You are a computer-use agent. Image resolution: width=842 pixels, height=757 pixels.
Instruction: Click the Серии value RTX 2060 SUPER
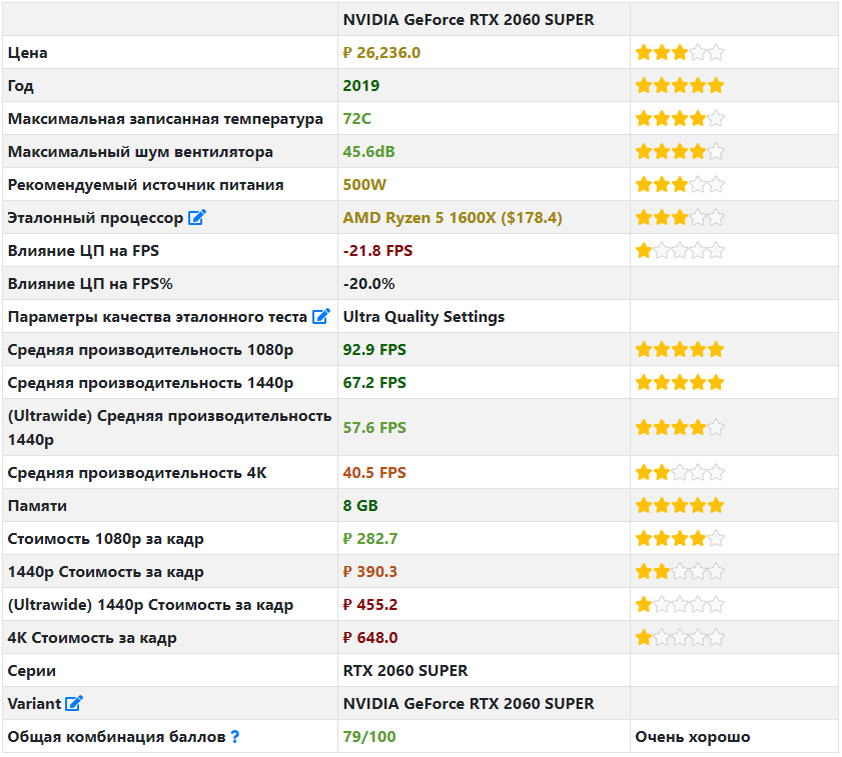pyautogui.click(x=405, y=671)
